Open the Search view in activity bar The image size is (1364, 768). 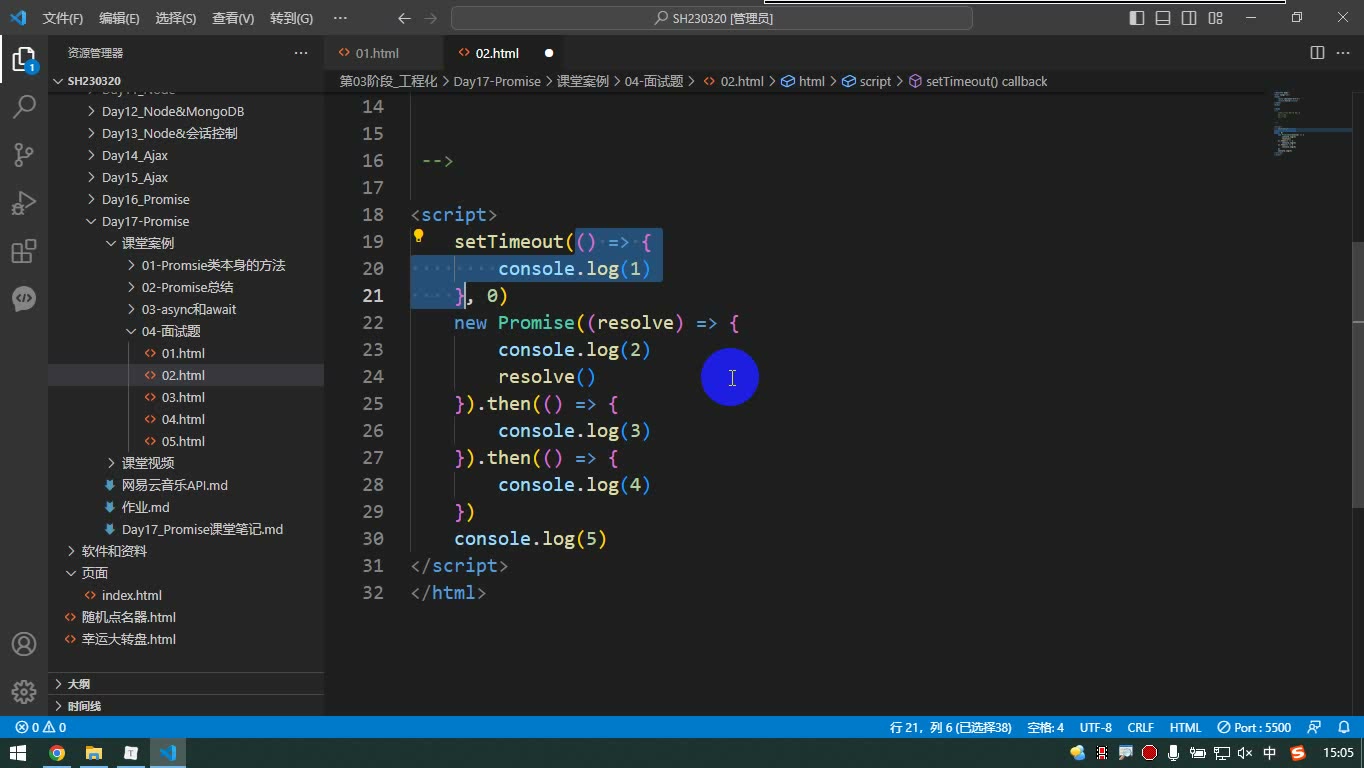[24, 106]
